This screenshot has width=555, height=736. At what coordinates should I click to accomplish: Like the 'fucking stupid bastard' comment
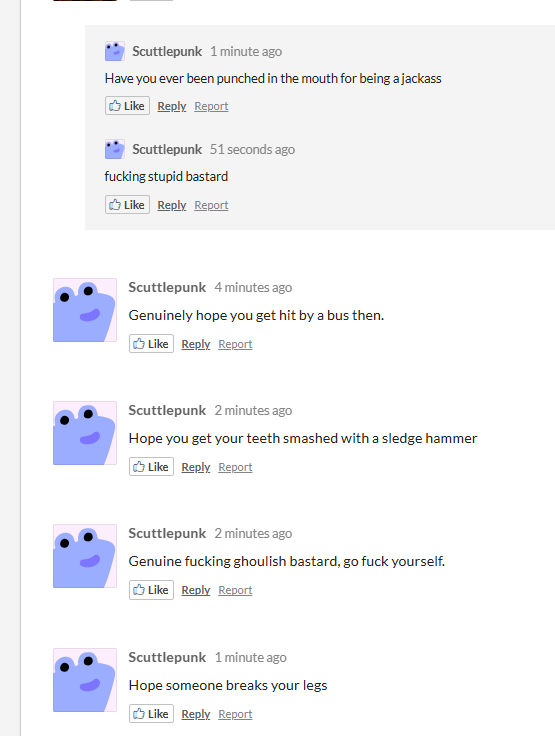[x=127, y=205]
